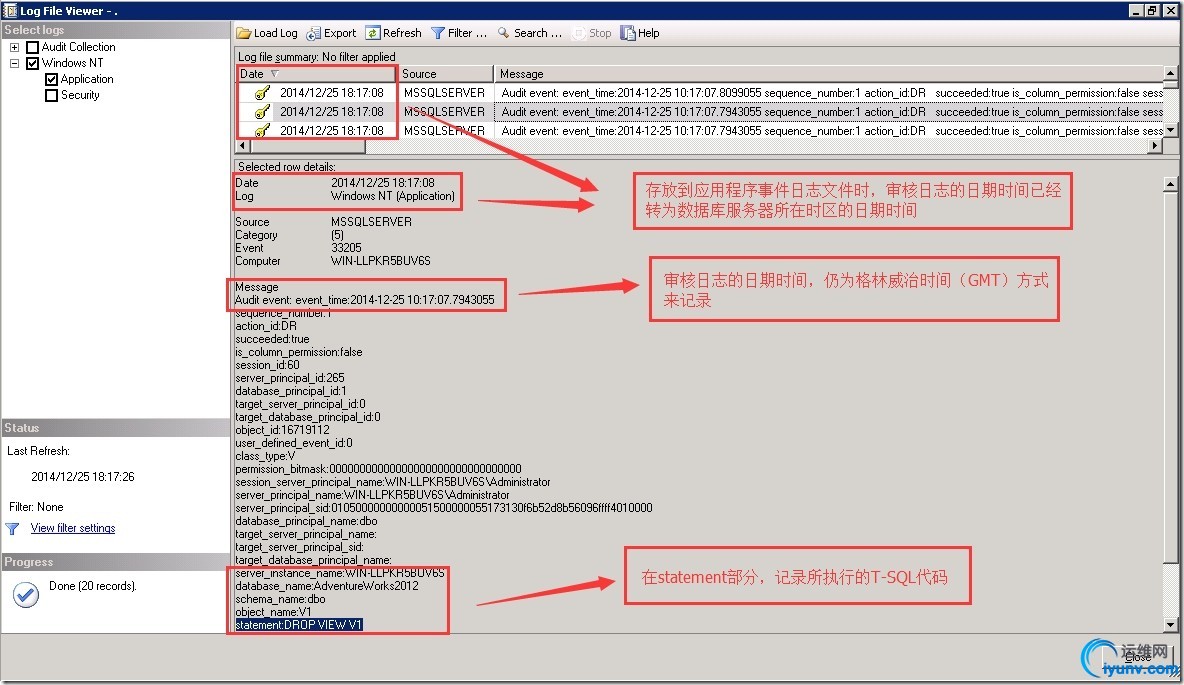The width and height of the screenshot is (1184, 685).
Task: Click the Search magnifier icon in toolbar
Action: coord(503,33)
